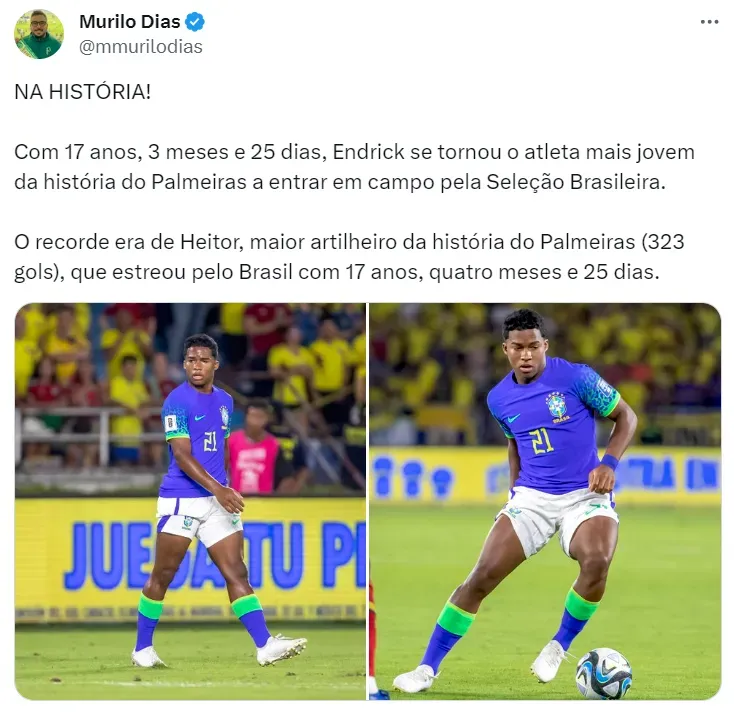Open the @mmurilodias handle link

140,47
